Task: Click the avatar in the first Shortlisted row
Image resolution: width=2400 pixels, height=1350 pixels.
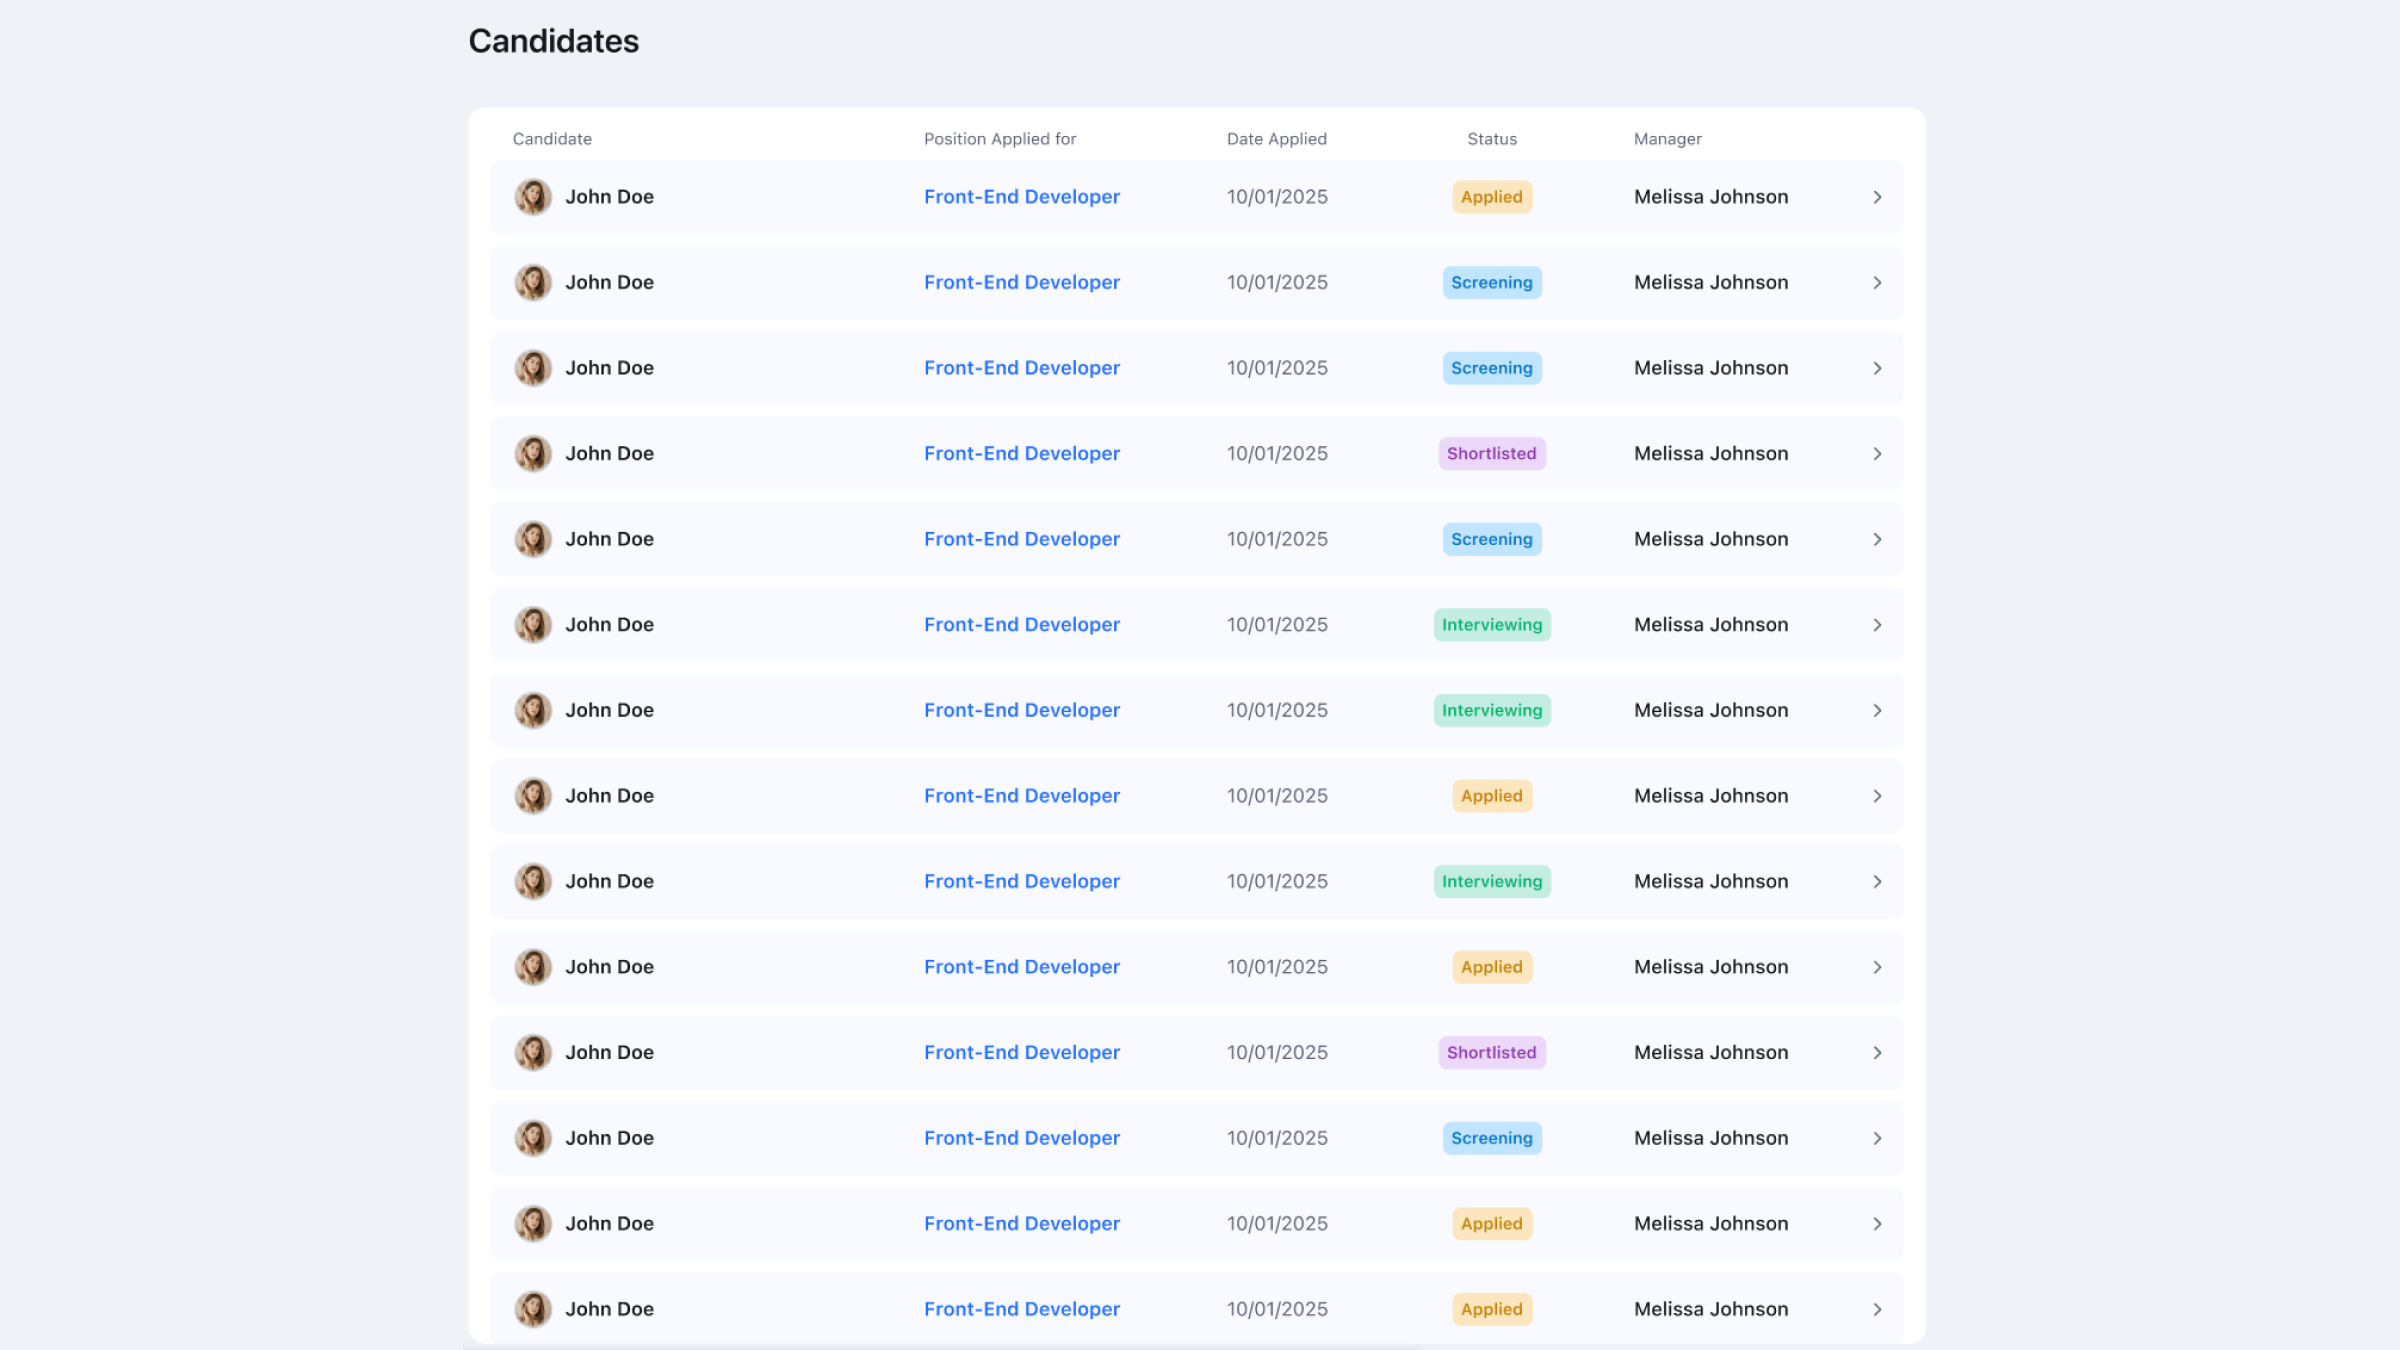Action: tap(533, 454)
